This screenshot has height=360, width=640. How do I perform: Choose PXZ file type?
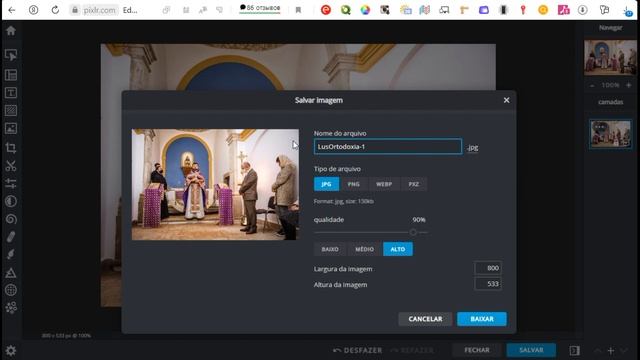[x=413, y=184]
